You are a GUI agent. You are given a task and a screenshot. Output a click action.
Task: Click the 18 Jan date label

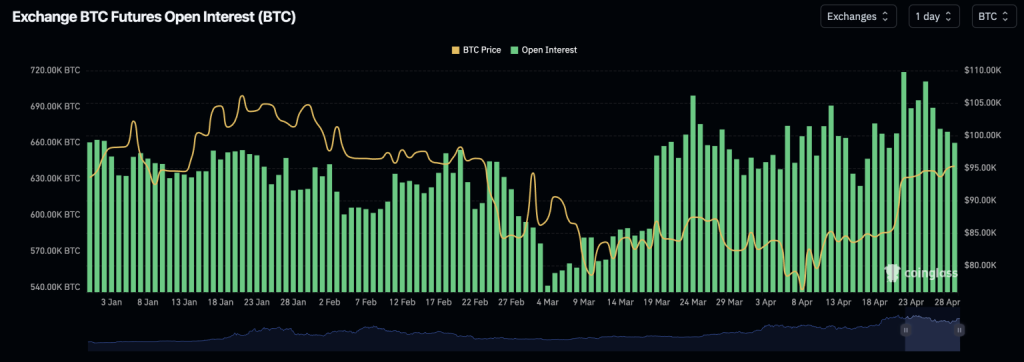coord(221,303)
